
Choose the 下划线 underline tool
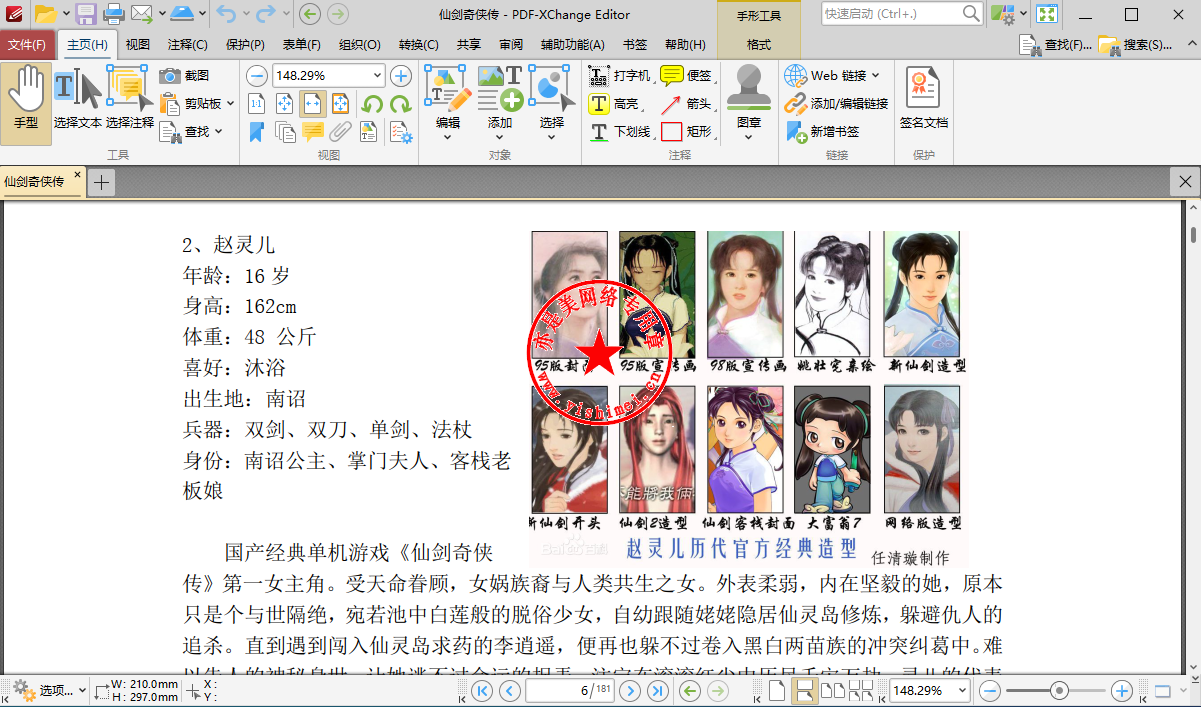[x=619, y=131]
